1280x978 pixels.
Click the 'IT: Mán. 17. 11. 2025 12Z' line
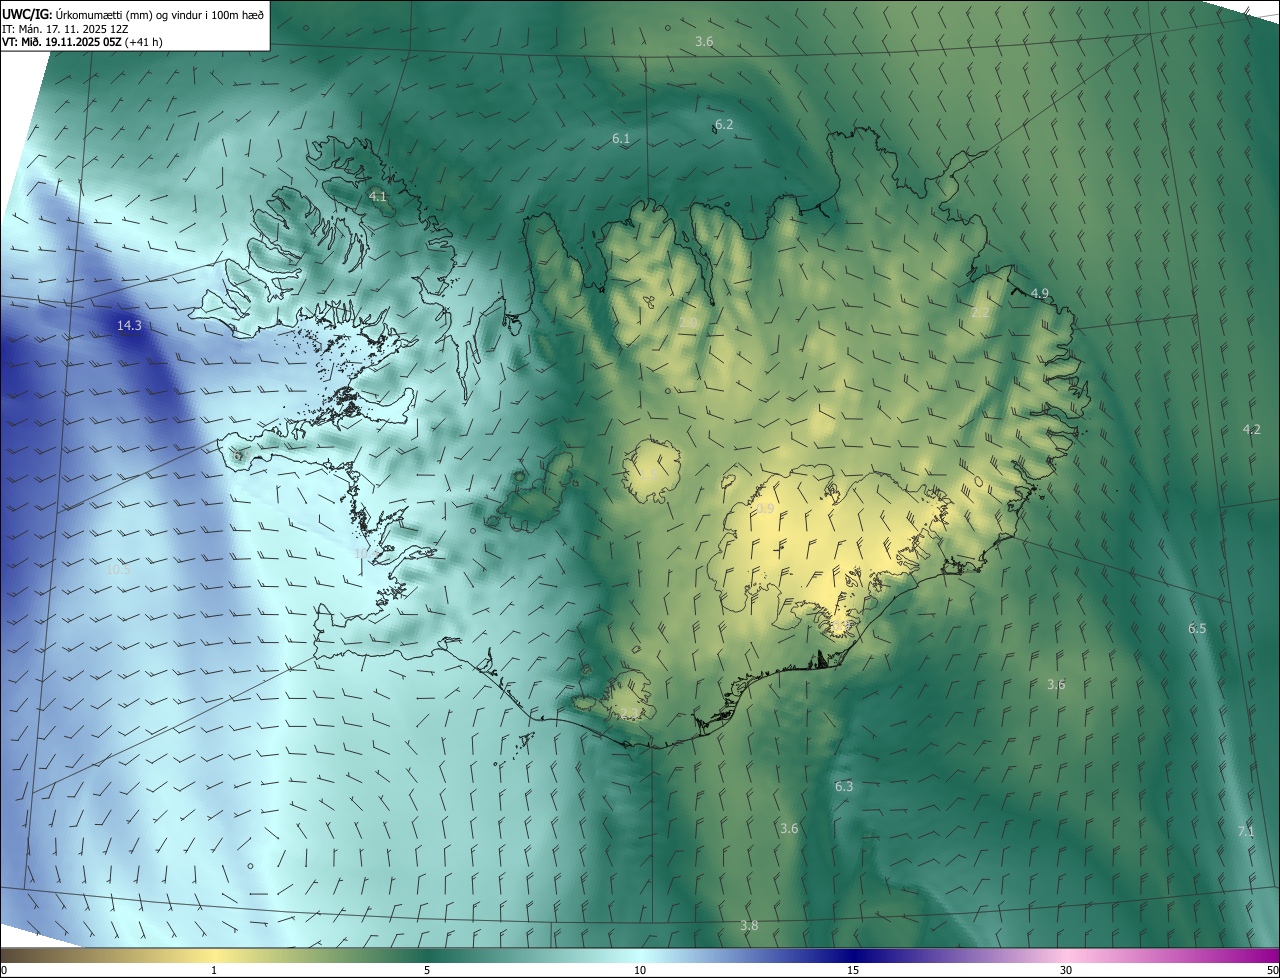66,28
